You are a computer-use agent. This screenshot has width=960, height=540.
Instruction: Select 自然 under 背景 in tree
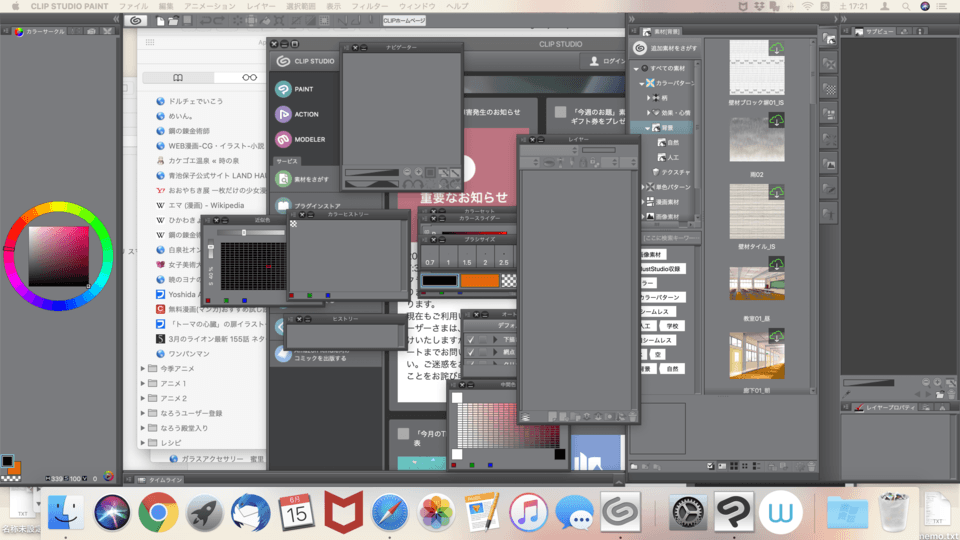tap(667, 143)
